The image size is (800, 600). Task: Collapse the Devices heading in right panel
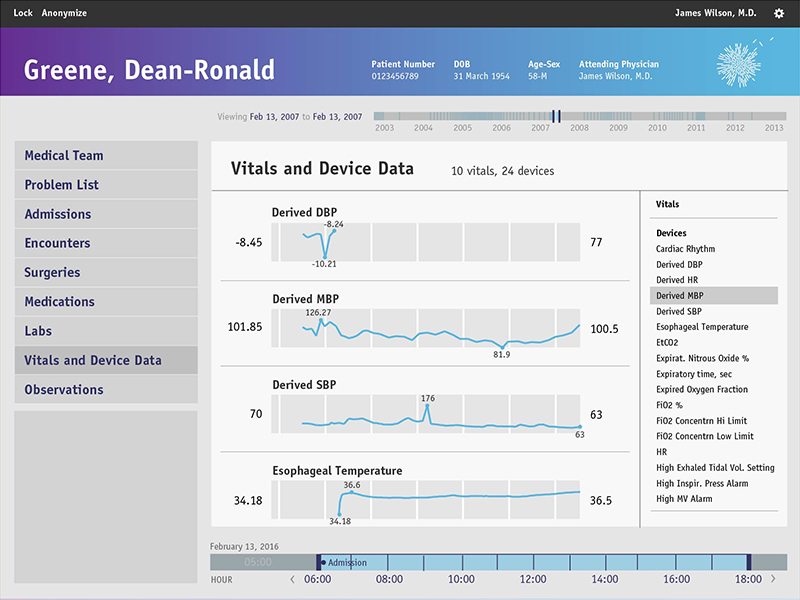[x=671, y=233]
